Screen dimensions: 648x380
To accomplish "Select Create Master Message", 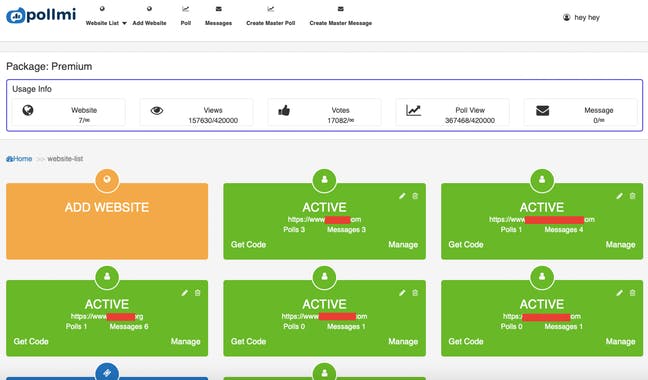I will (341, 23).
